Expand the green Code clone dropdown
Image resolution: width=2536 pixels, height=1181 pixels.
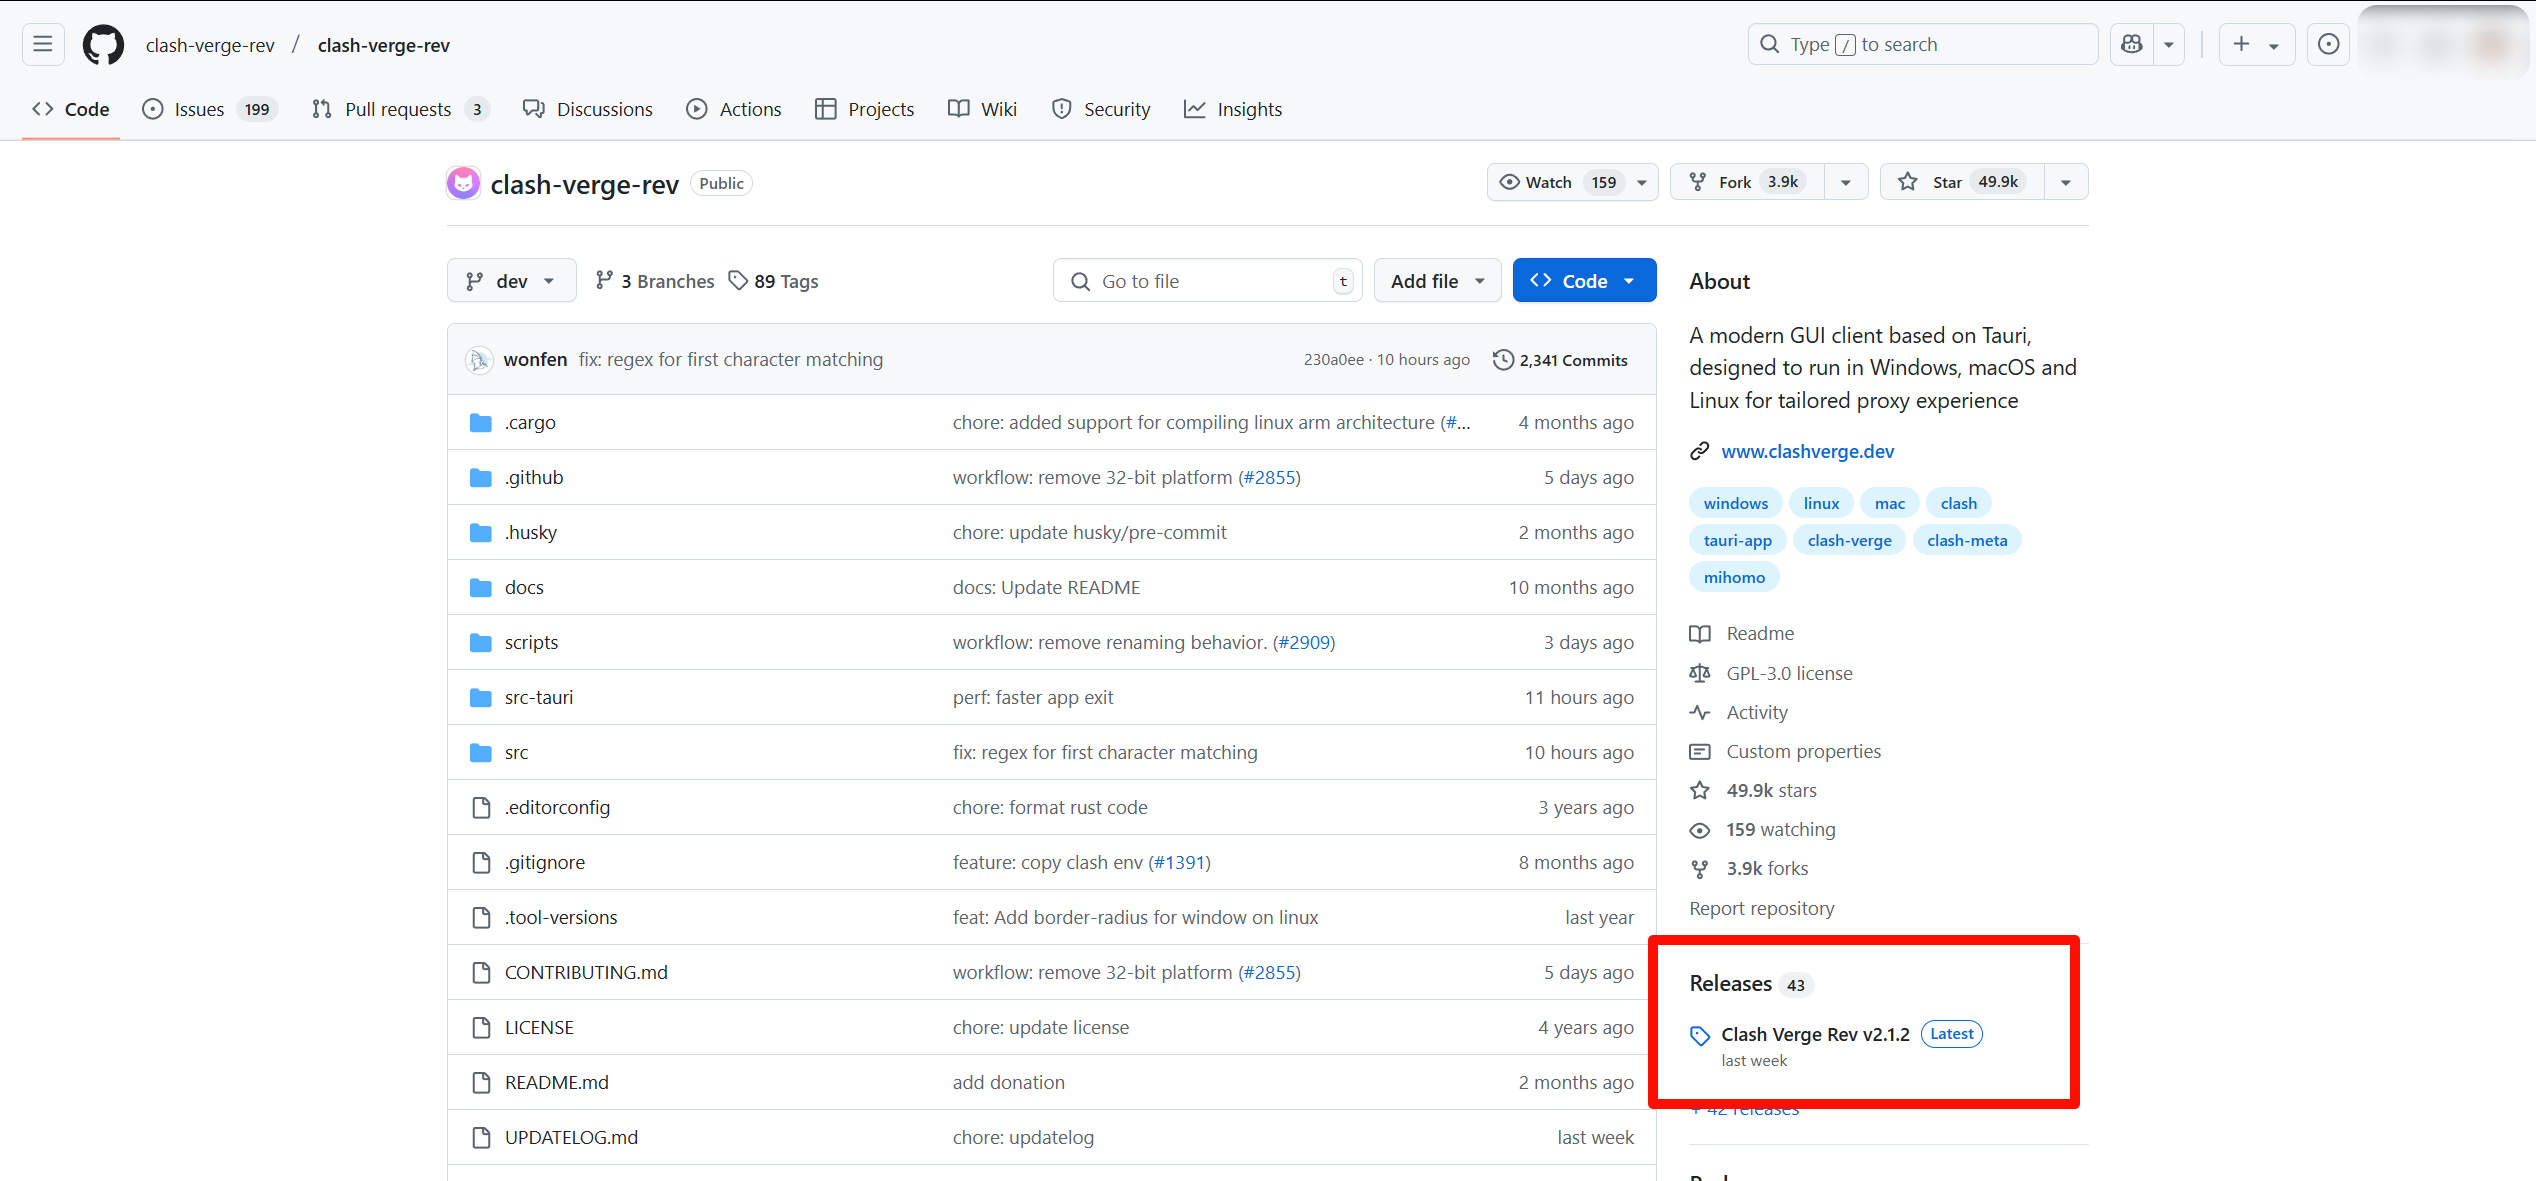tap(1583, 281)
